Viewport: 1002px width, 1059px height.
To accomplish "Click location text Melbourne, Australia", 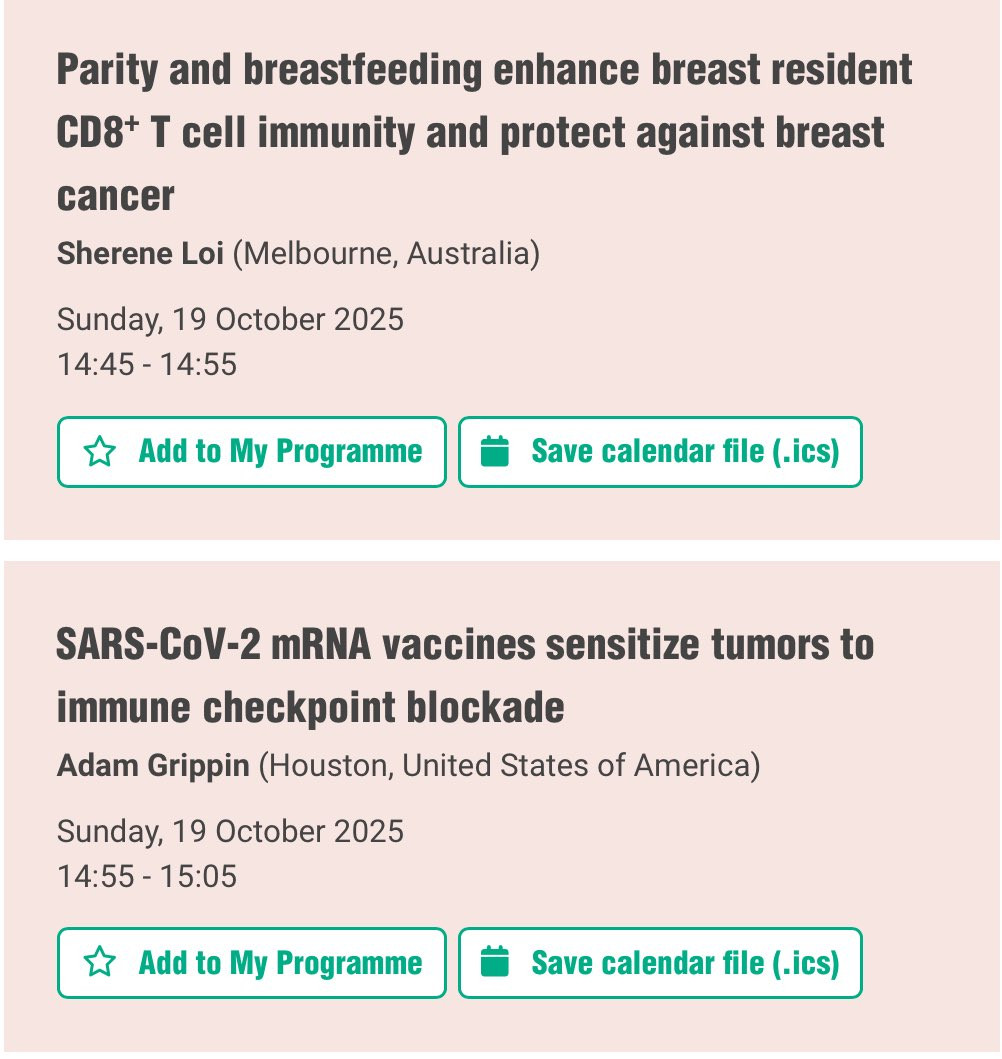I will click(x=386, y=255).
